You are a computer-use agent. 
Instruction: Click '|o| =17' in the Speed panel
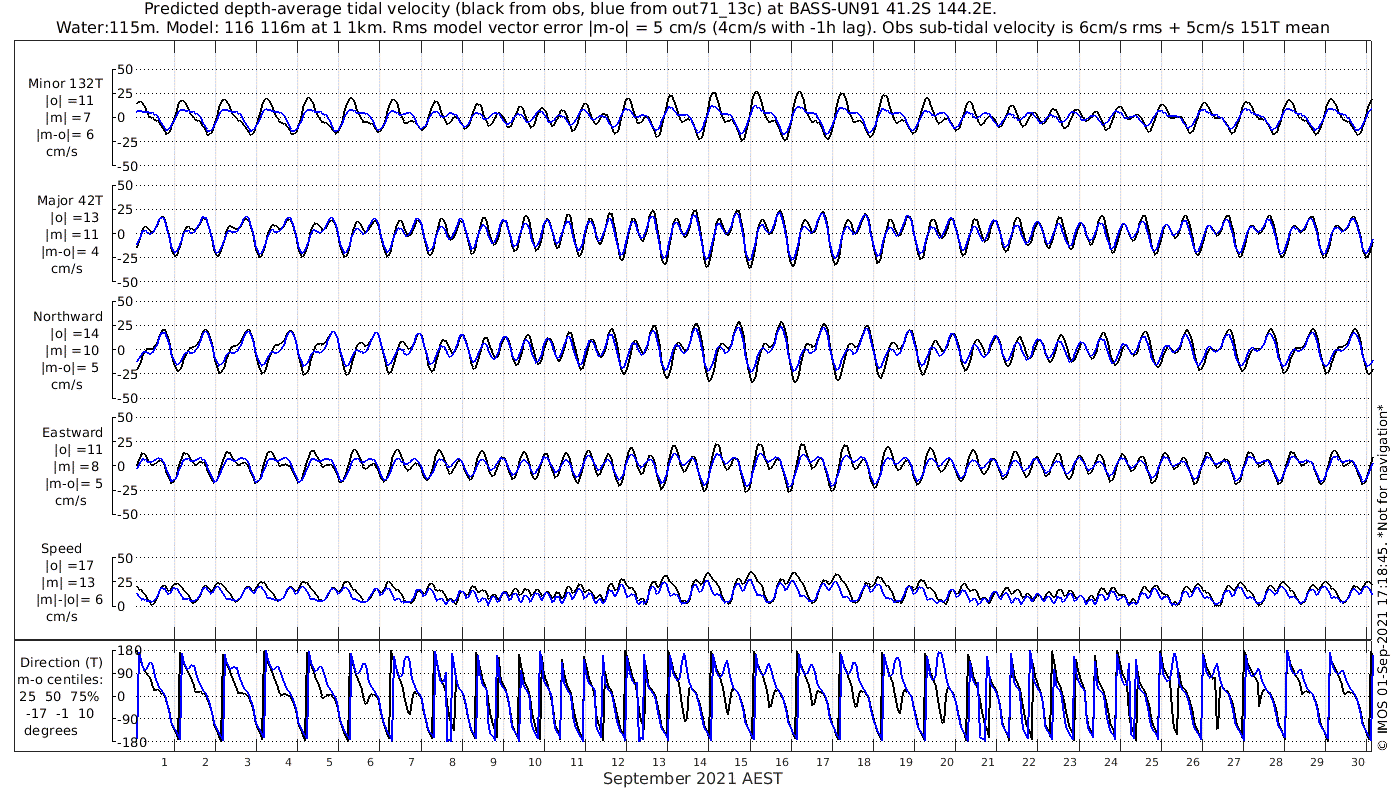pos(70,565)
